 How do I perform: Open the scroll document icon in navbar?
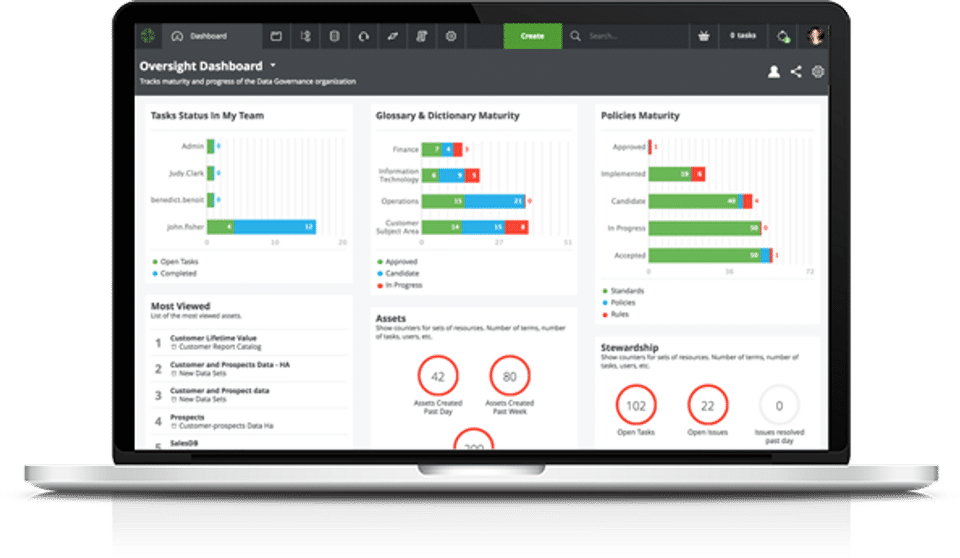[x=422, y=36]
